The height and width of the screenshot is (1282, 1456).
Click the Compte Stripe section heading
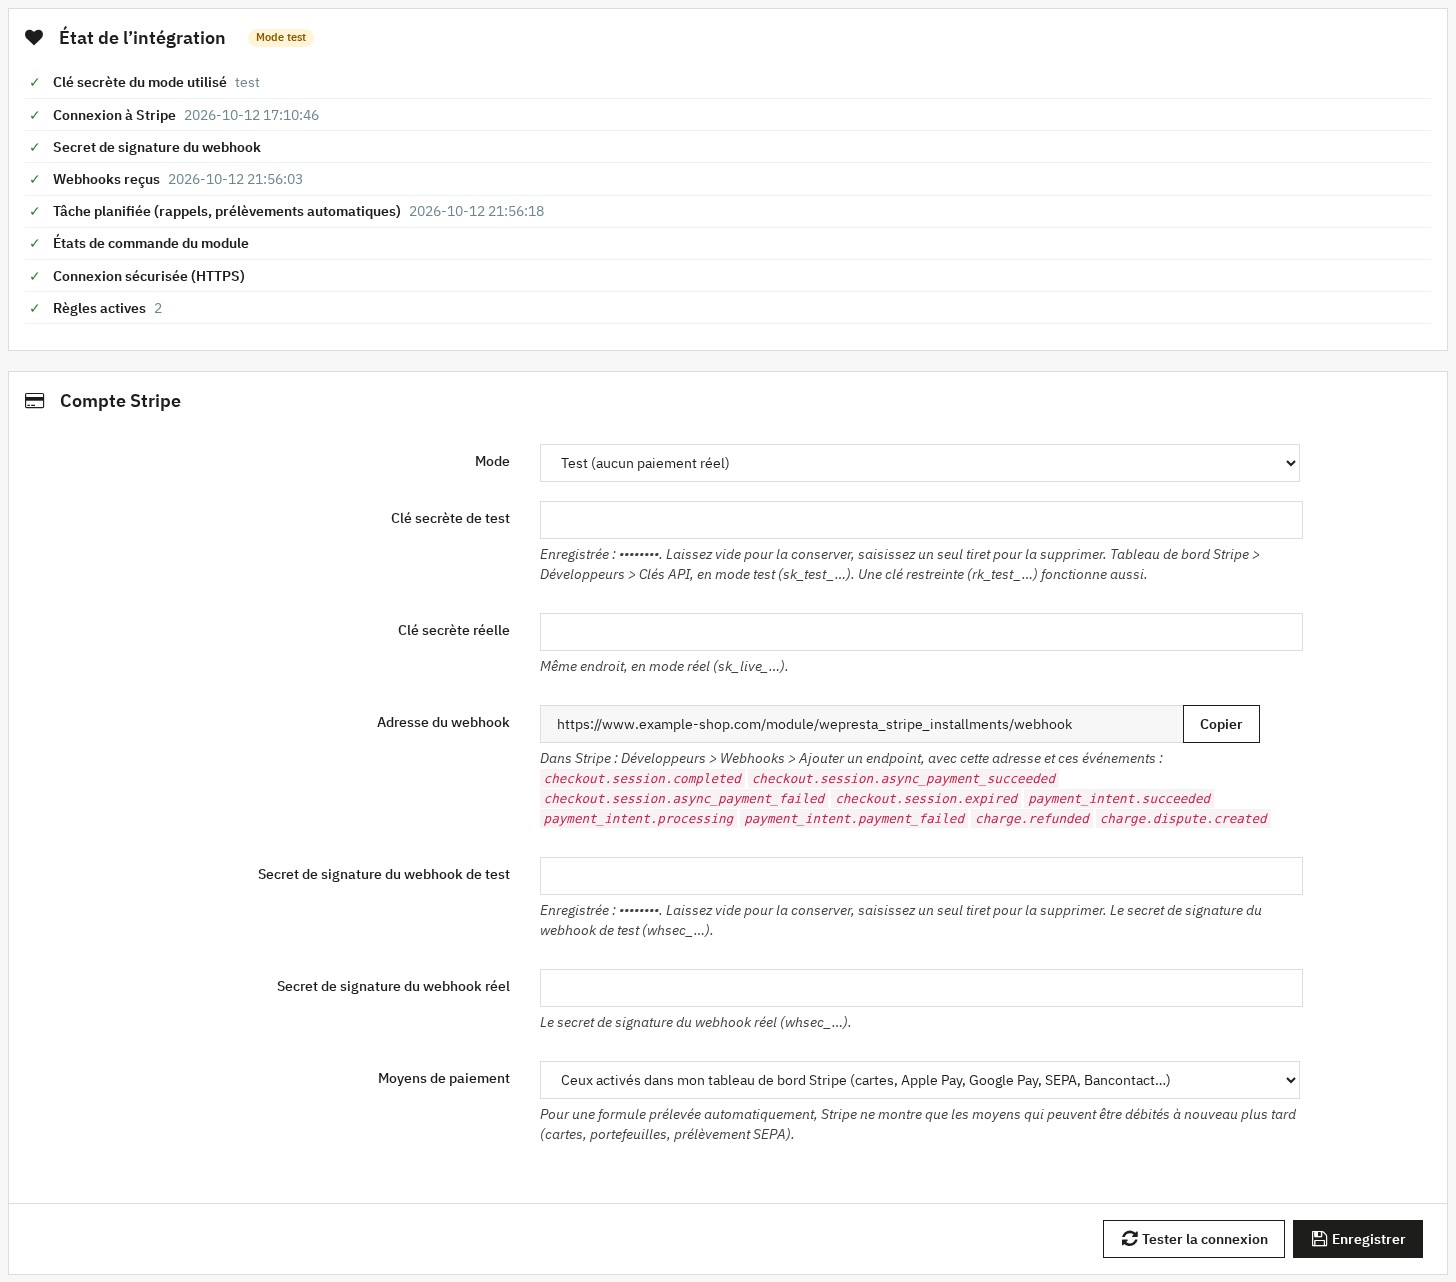click(120, 401)
